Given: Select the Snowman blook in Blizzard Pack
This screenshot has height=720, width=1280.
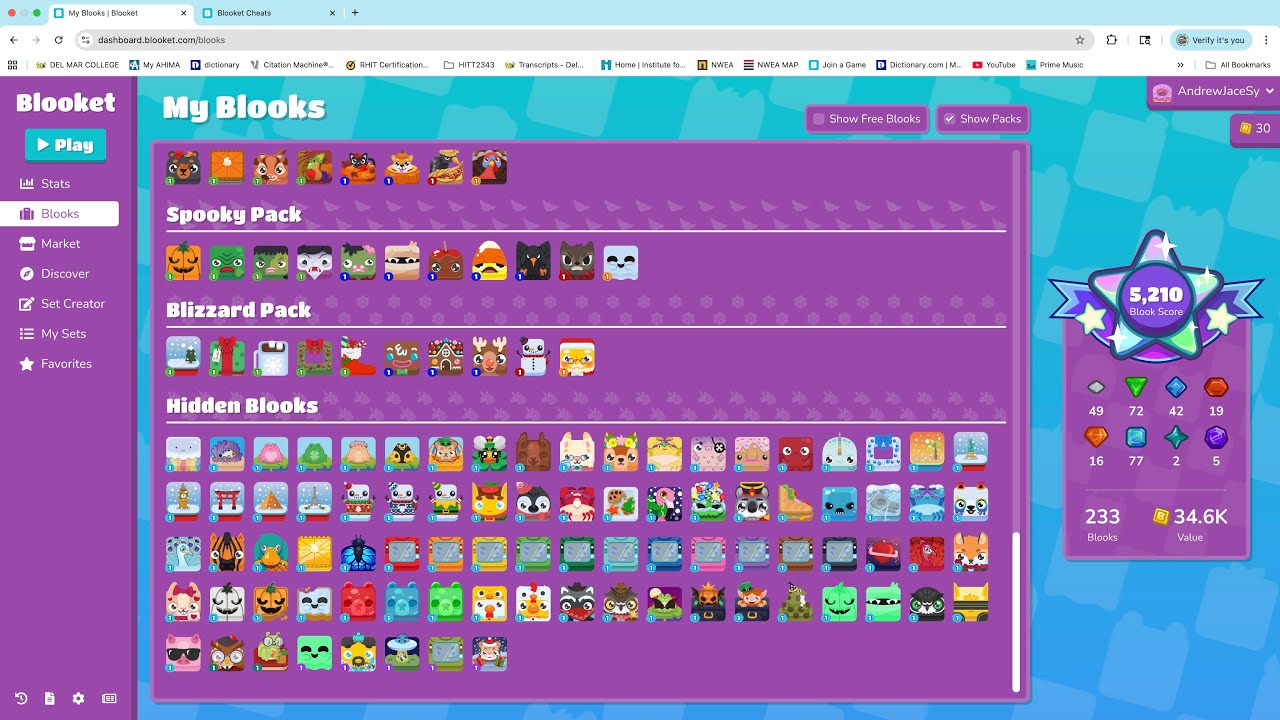Looking at the screenshot, I should (533, 357).
